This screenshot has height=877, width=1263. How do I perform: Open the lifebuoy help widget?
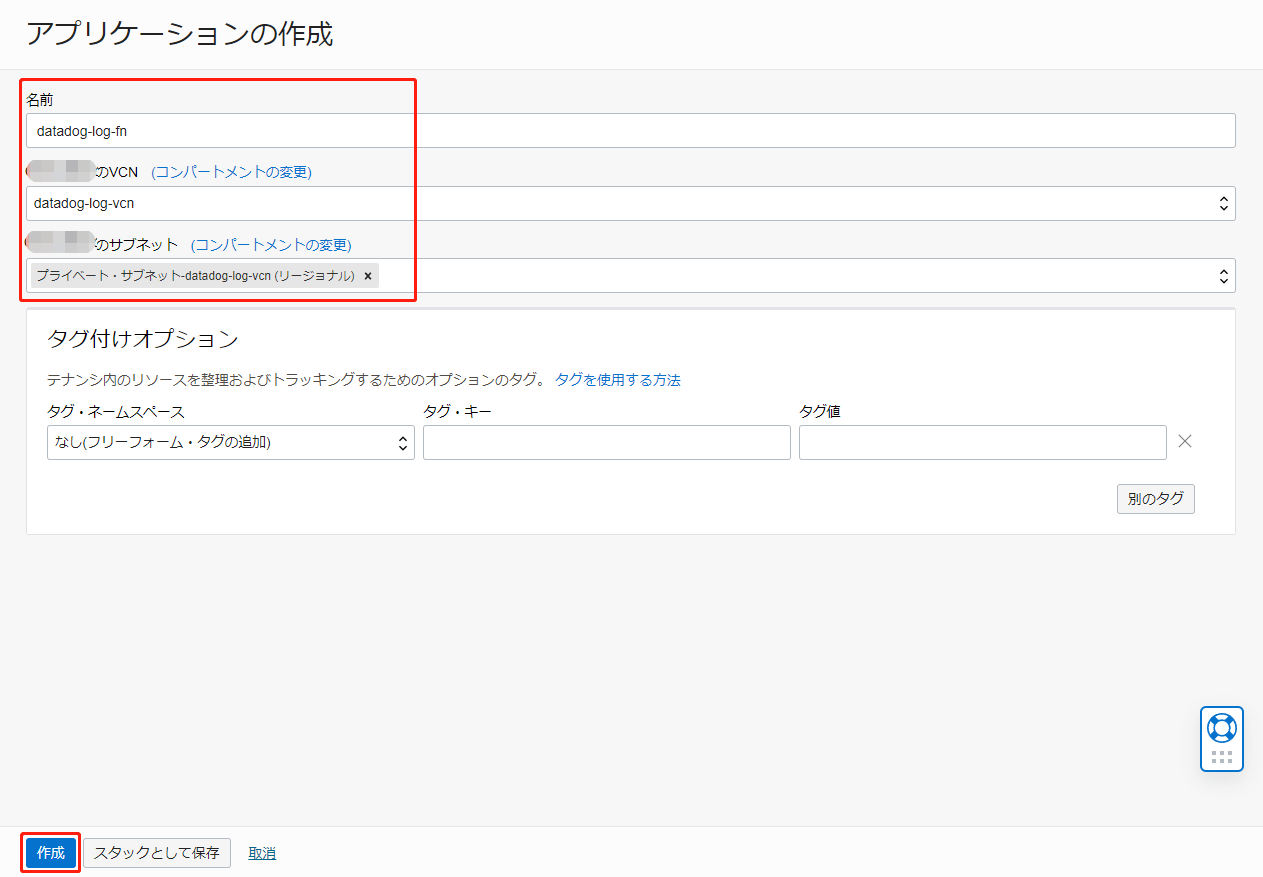click(1221, 727)
